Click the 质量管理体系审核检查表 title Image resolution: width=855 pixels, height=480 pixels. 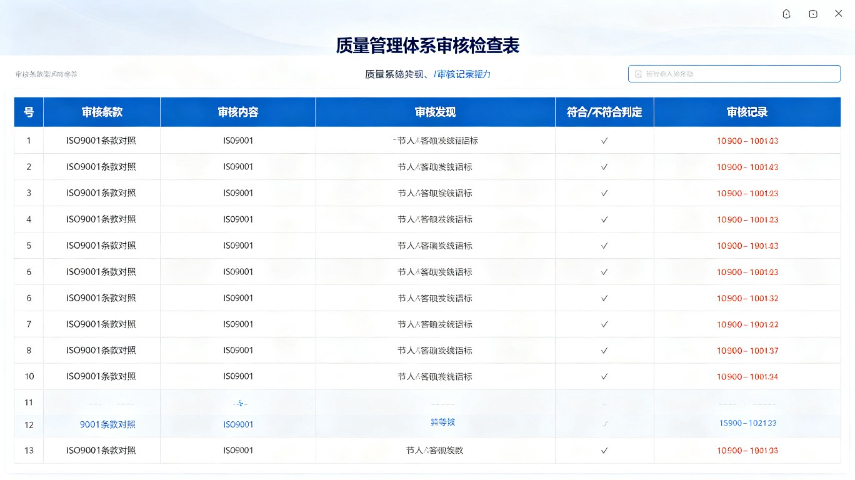click(x=428, y=45)
